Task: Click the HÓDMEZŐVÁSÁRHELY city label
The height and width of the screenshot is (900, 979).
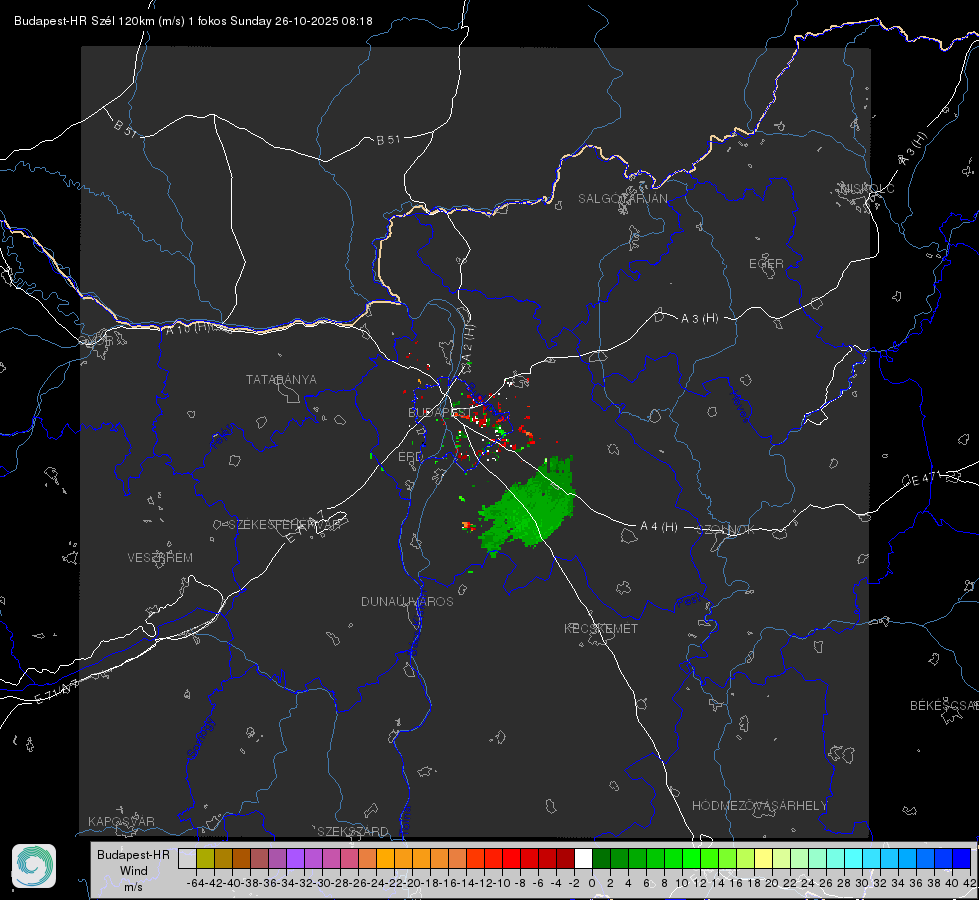Action: (x=760, y=806)
